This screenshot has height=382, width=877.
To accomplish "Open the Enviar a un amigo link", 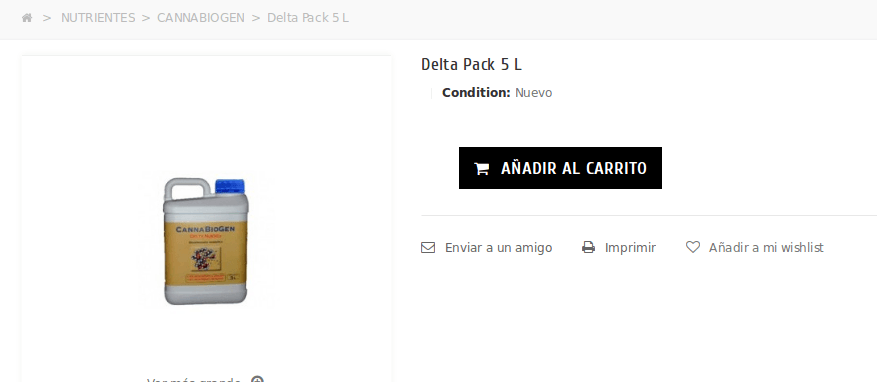I will (x=498, y=247).
